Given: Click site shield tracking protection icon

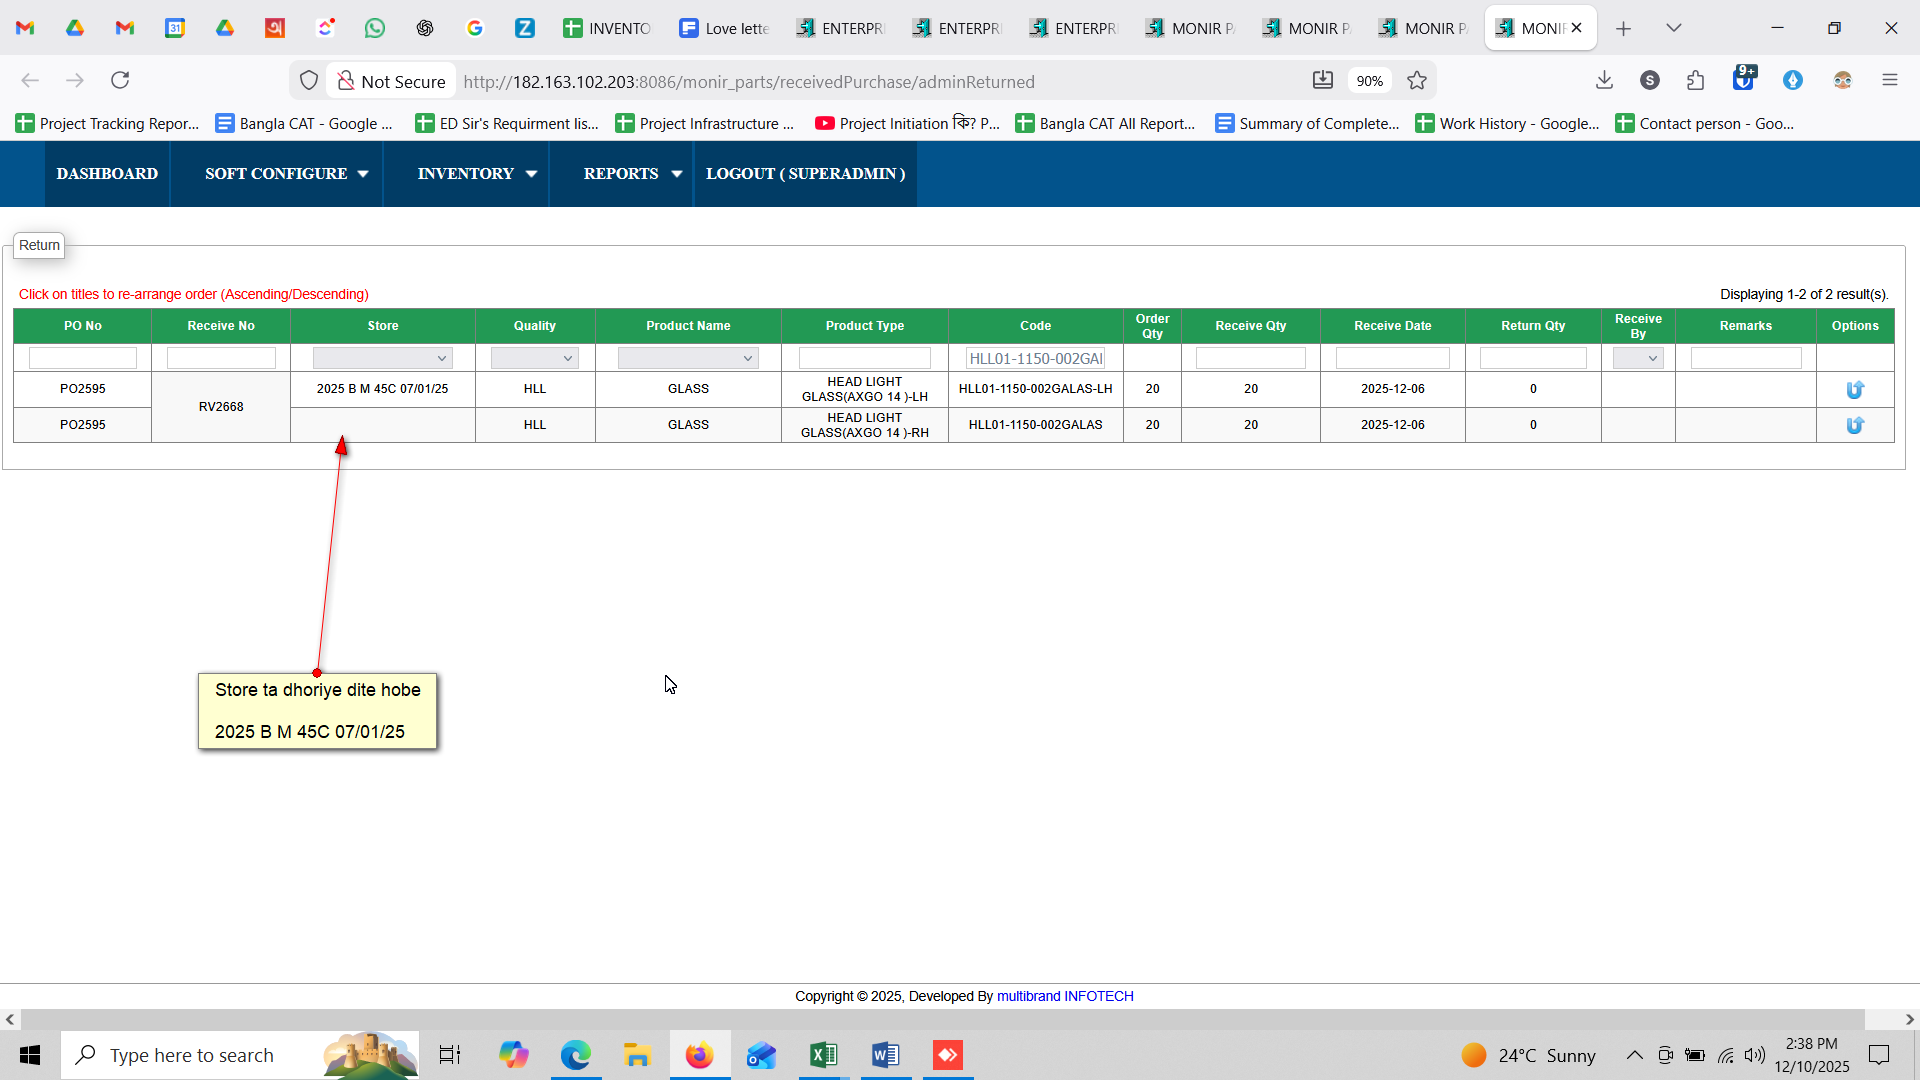Looking at the screenshot, I should [309, 81].
